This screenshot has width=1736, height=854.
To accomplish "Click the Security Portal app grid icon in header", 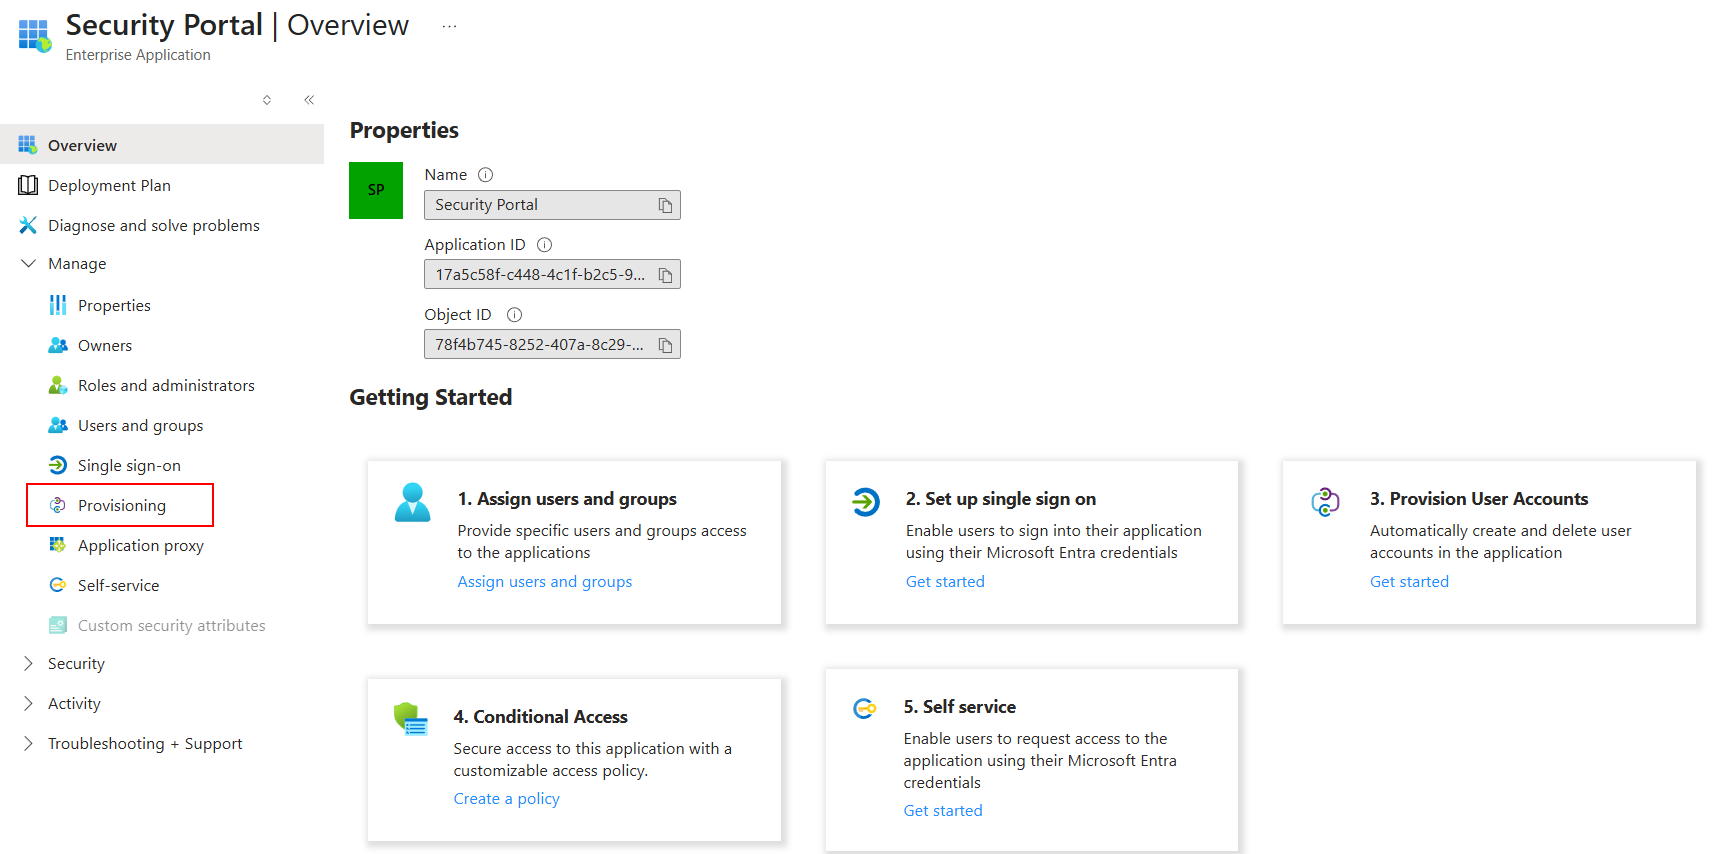I will tap(34, 35).
